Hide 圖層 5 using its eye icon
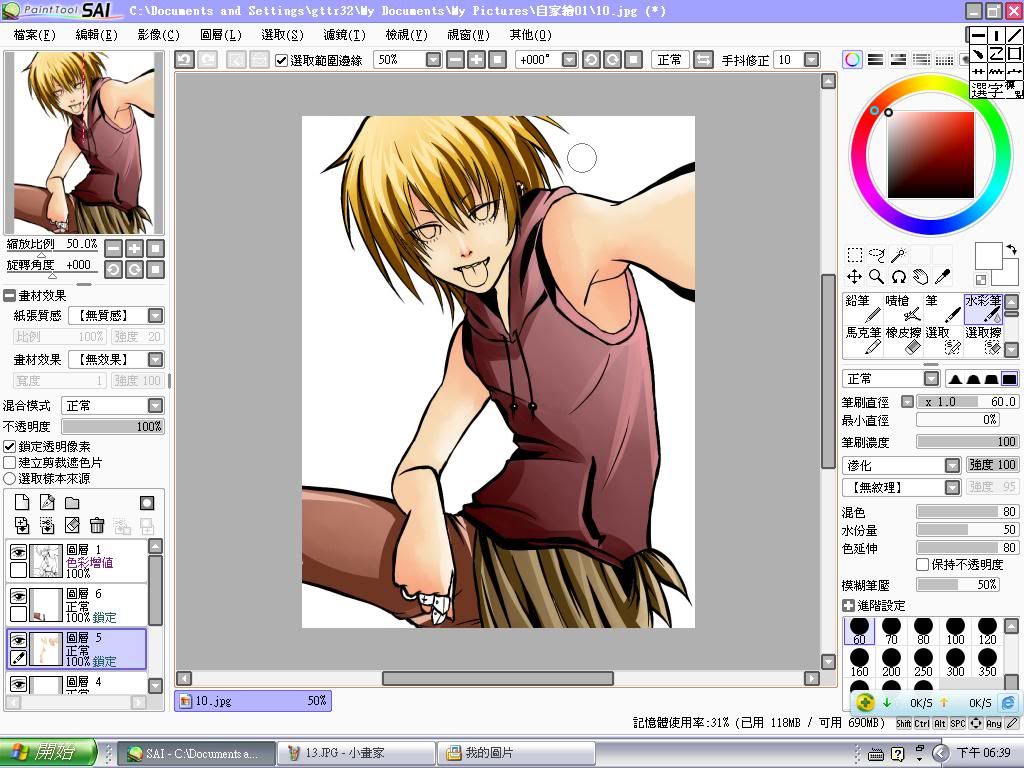The image size is (1024, 768). pos(18,640)
